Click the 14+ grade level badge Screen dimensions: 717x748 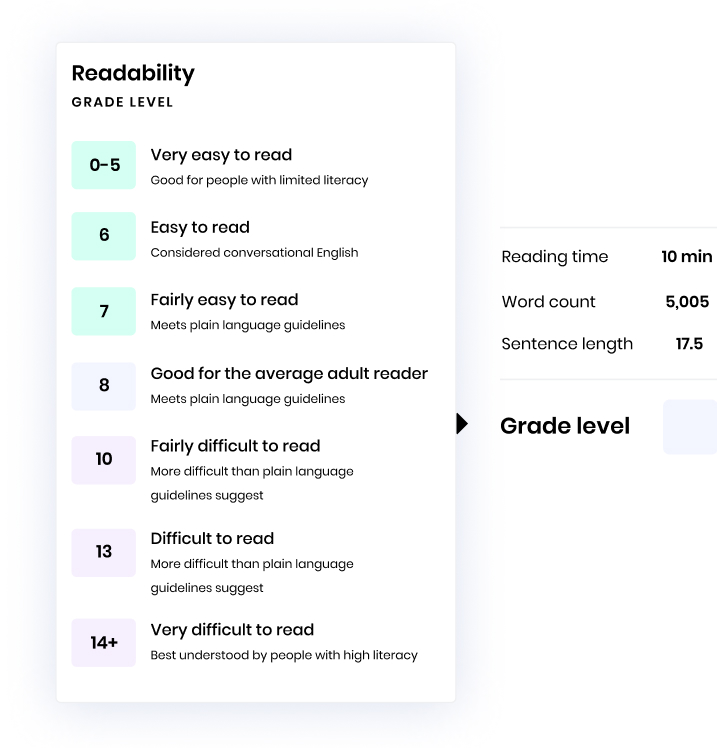click(104, 643)
